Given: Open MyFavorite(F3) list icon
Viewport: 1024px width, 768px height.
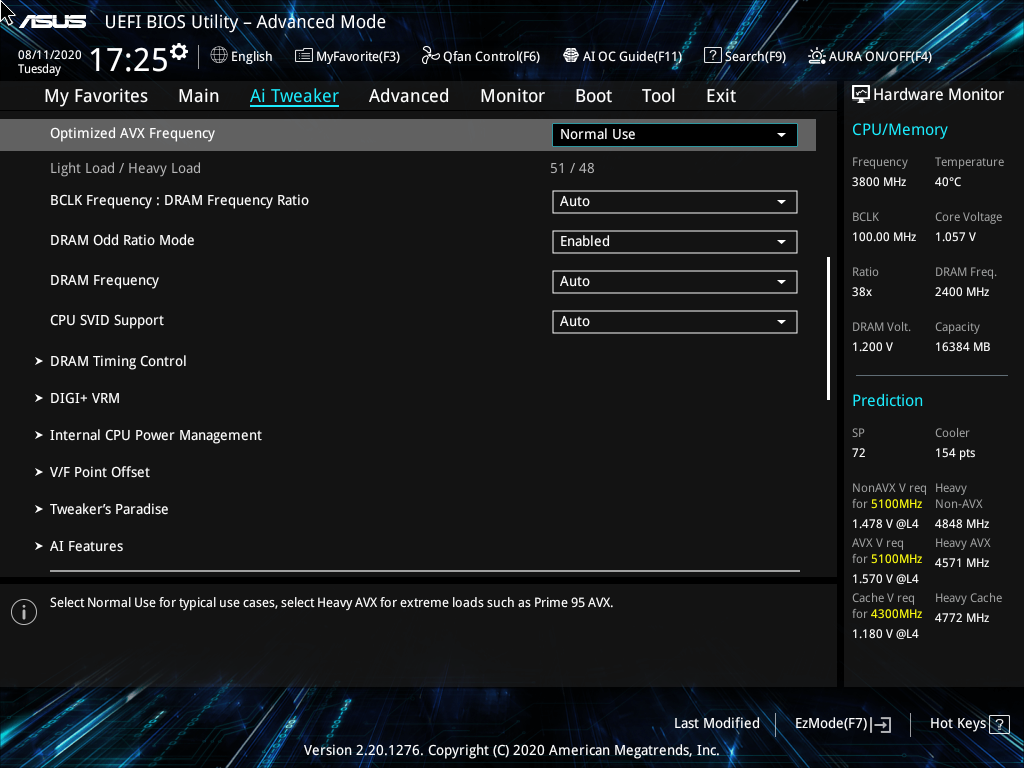Looking at the screenshot, I should pyautogui.click(x=304, y=56).
